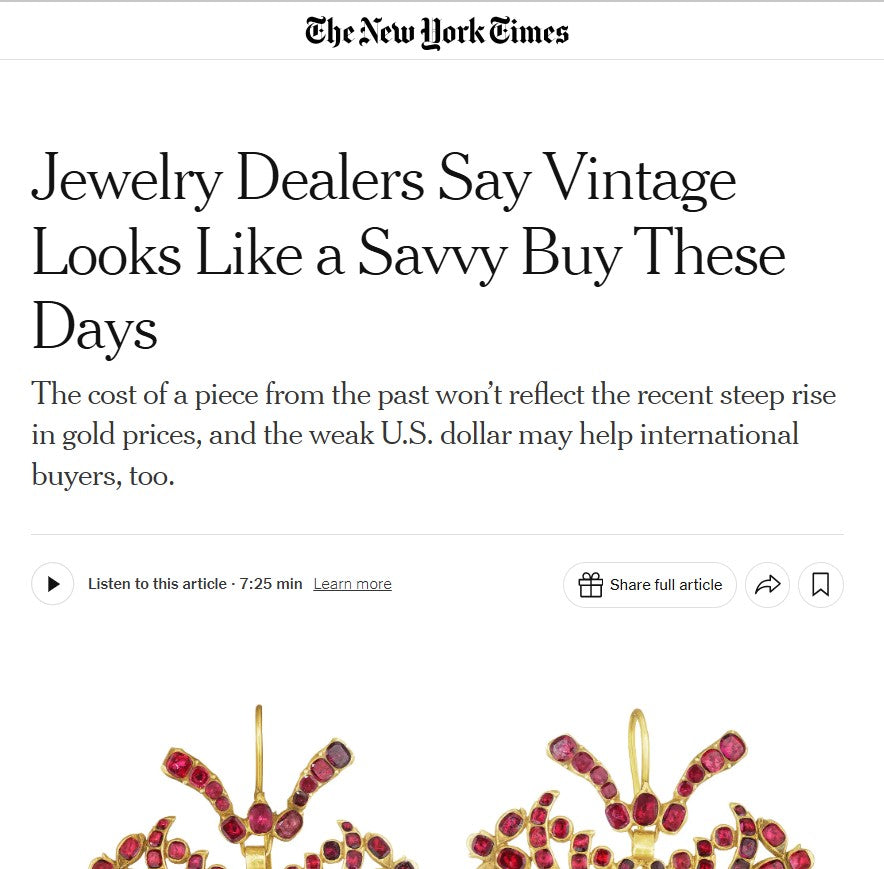The image size is (884, 869).
Task: Click the Share full article text
Action: click(665, 585)
